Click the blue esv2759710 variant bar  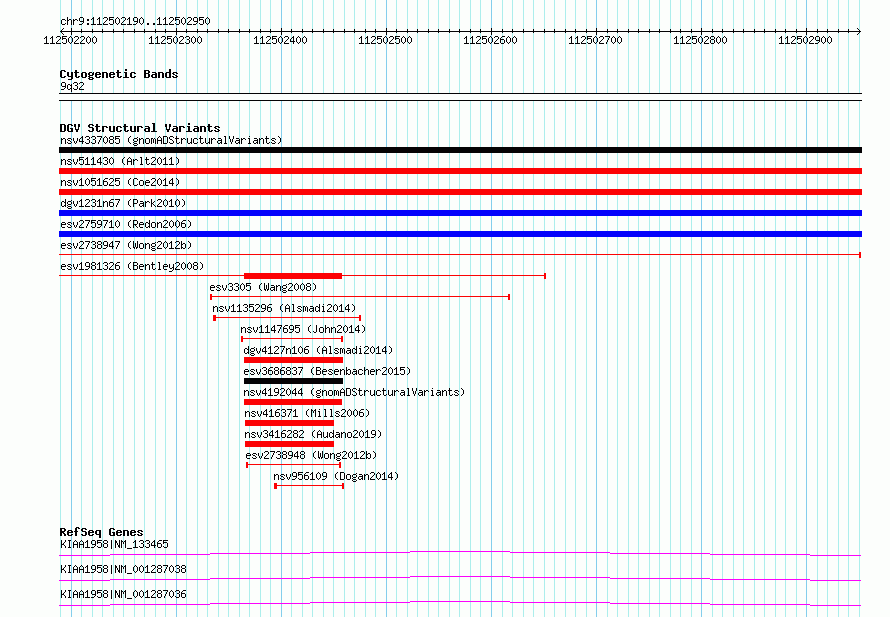click(x=460, y=234)
